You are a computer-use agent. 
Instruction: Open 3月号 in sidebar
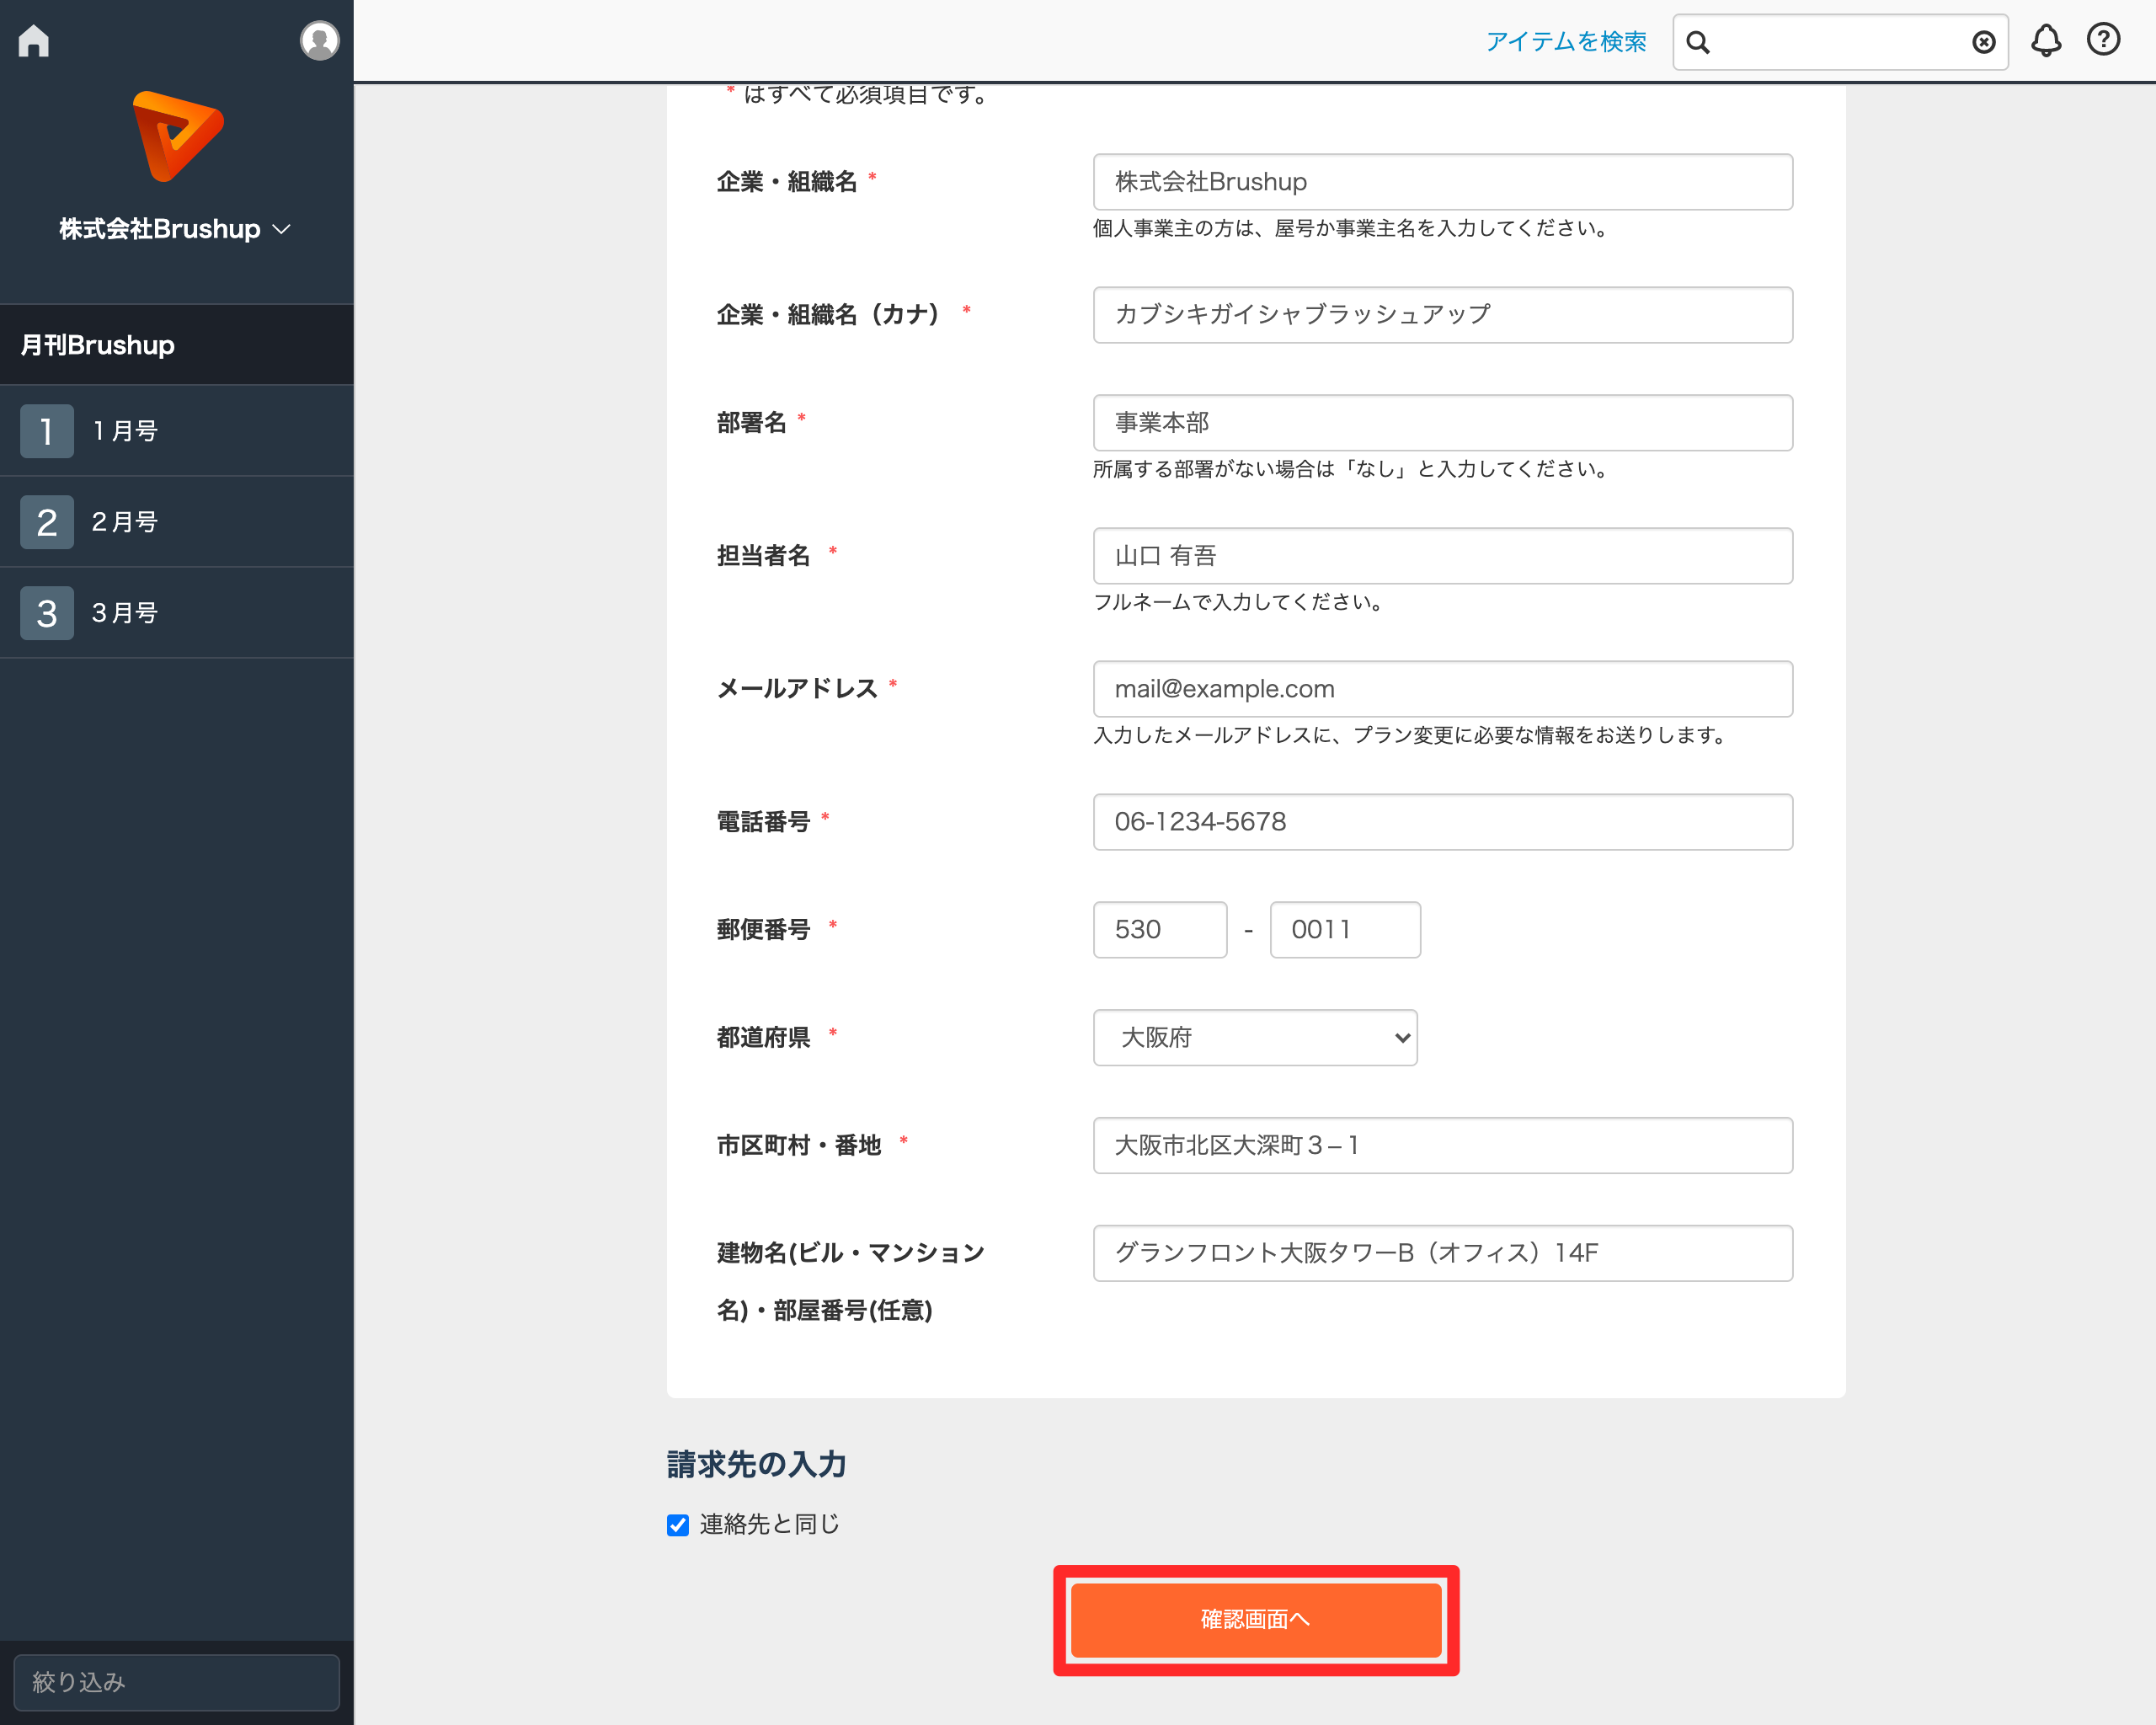[177, 613]
